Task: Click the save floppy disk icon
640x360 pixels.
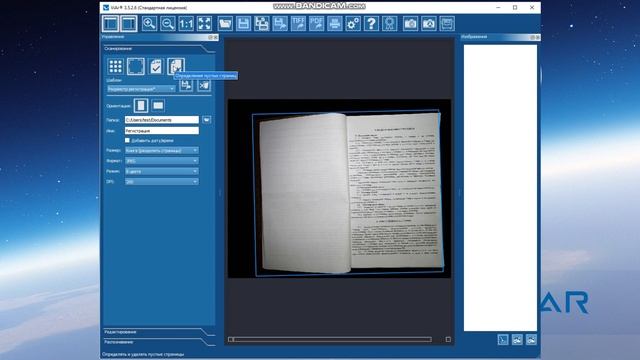Action: pyautogui.click(x=243, y=24)
